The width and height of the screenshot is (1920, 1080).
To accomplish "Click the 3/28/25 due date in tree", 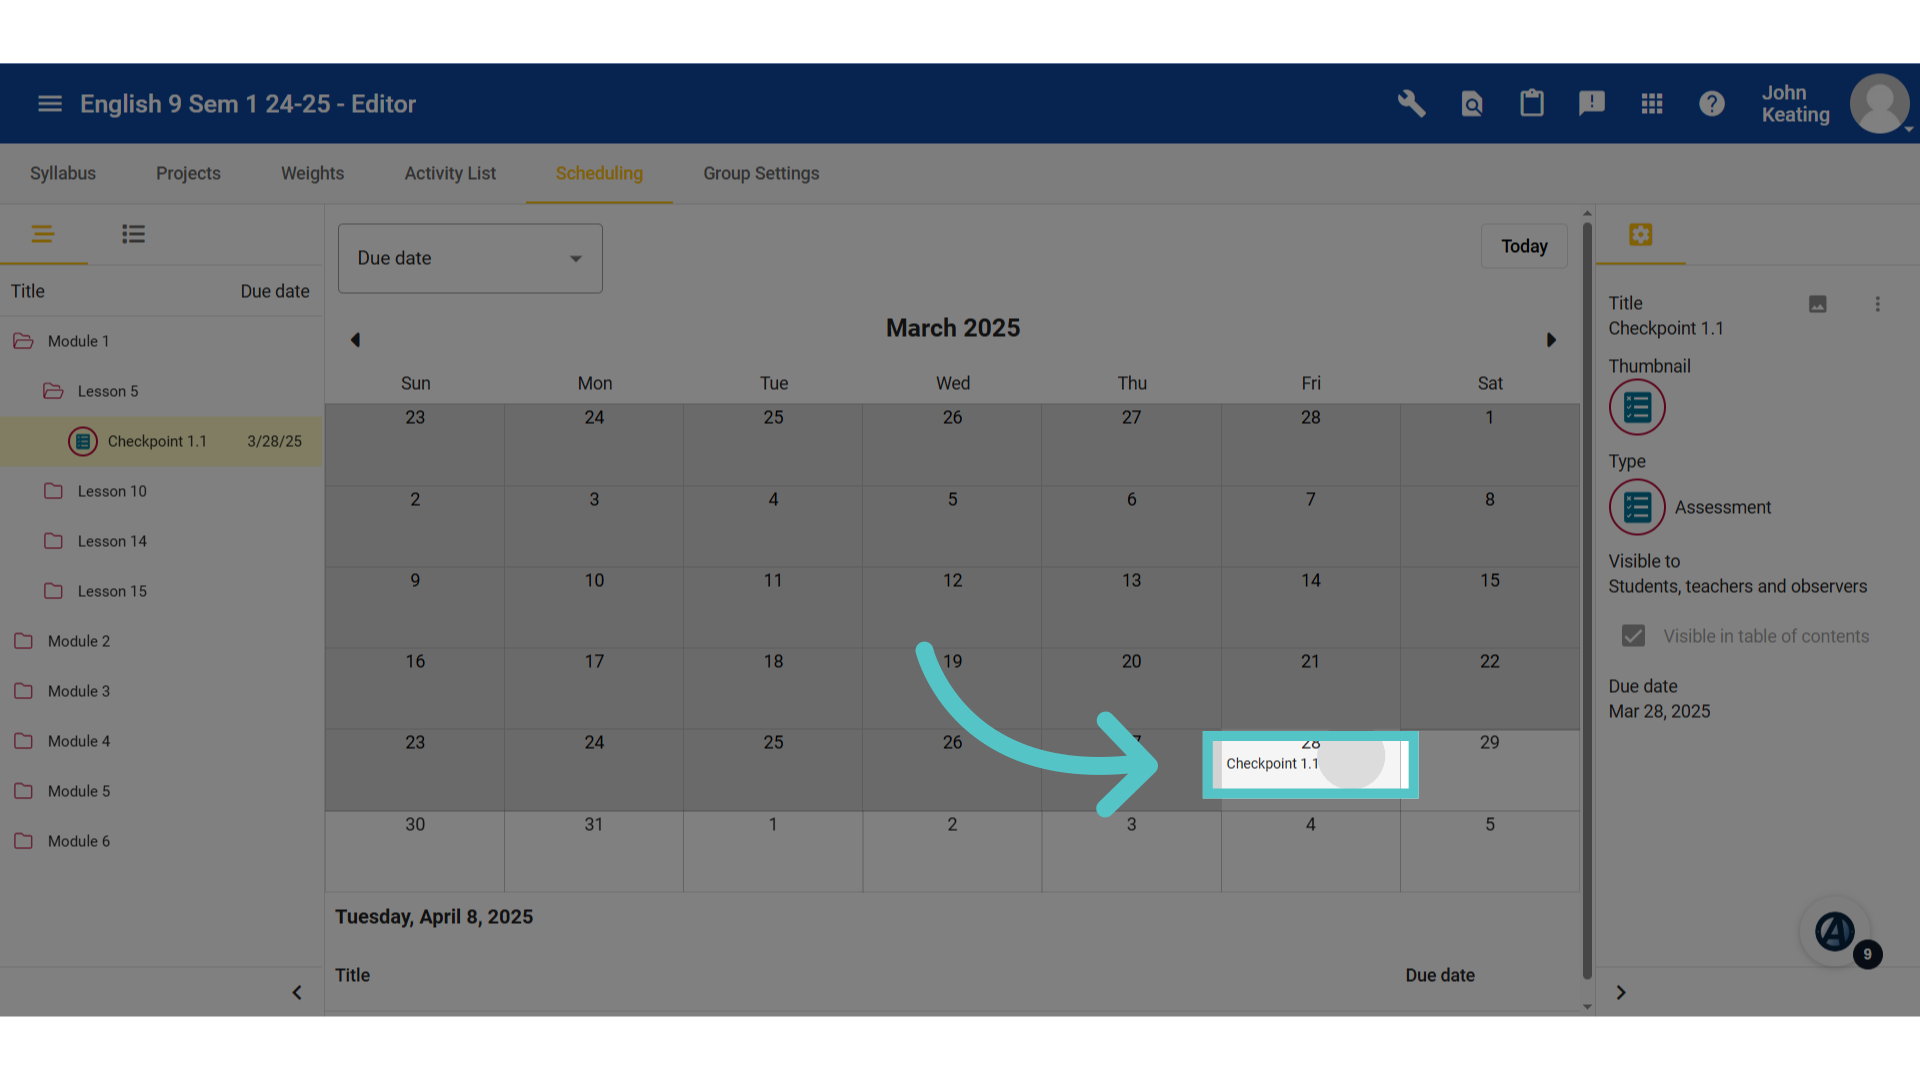I will tap(274, 441).
